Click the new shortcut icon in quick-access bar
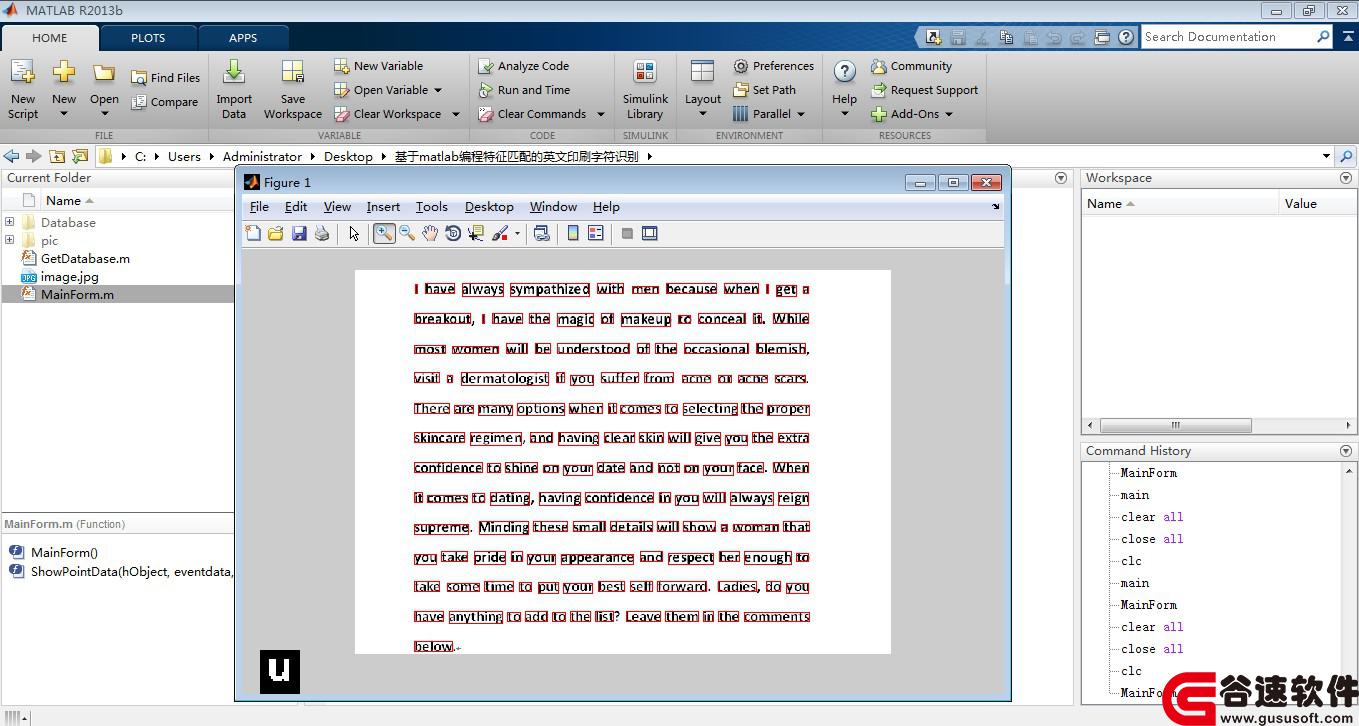 [933, 37]
